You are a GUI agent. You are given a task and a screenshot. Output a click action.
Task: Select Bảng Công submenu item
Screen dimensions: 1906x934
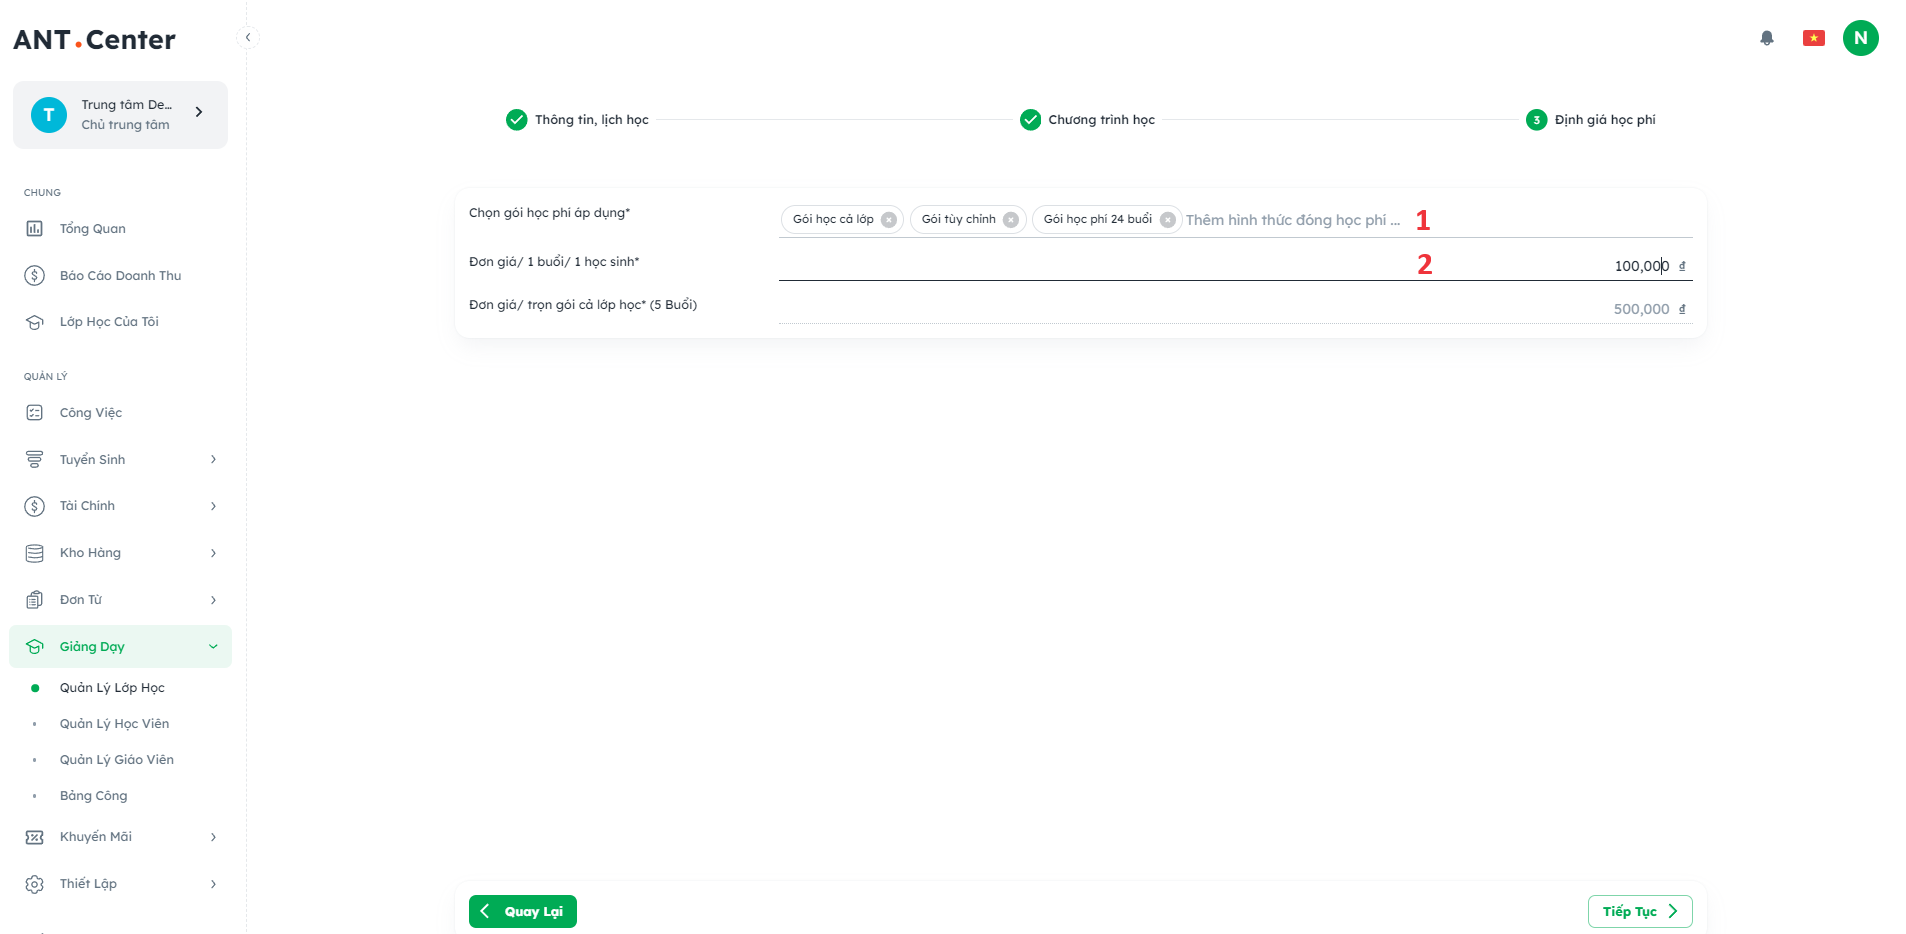tap(93, 796)
